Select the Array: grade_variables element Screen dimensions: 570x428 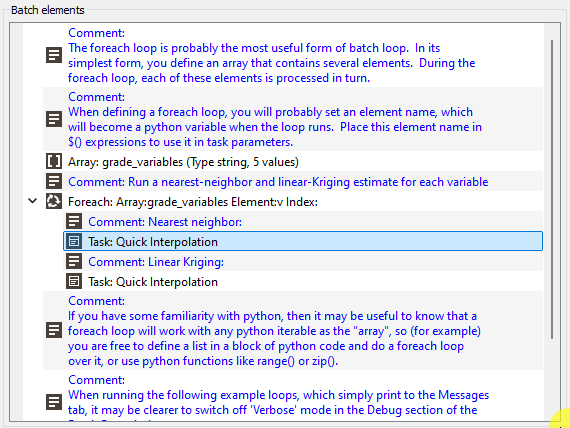point(293,161)
